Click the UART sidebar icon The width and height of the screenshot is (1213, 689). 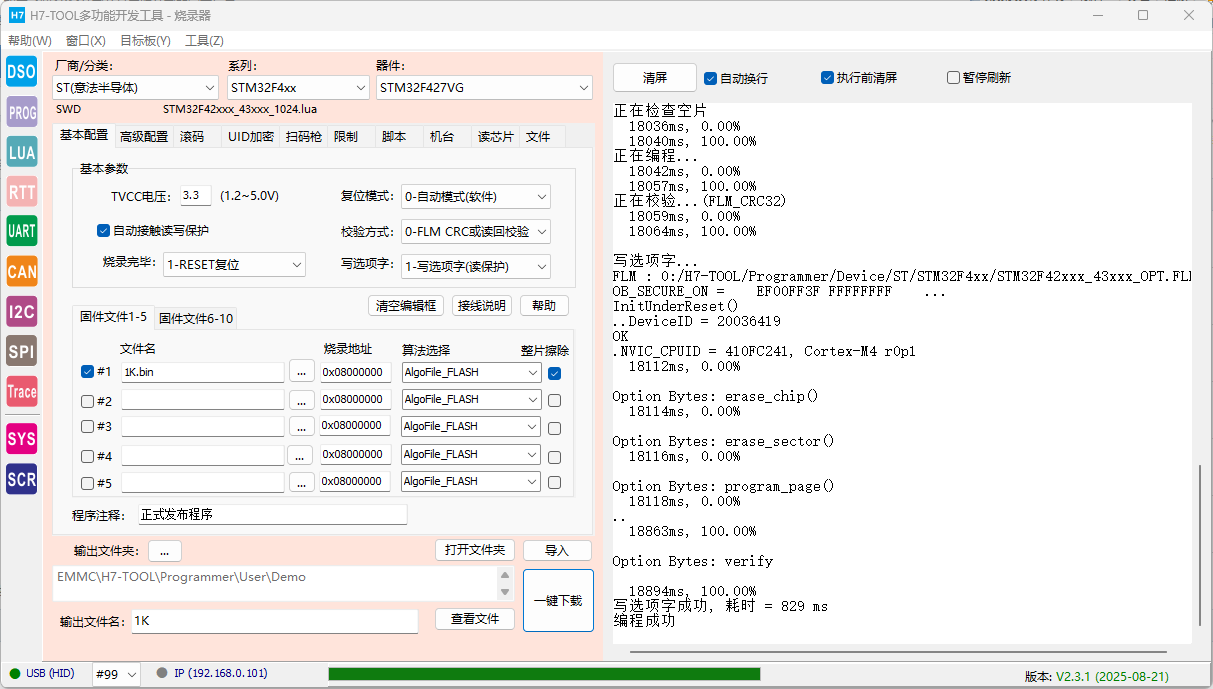point(21,231)
